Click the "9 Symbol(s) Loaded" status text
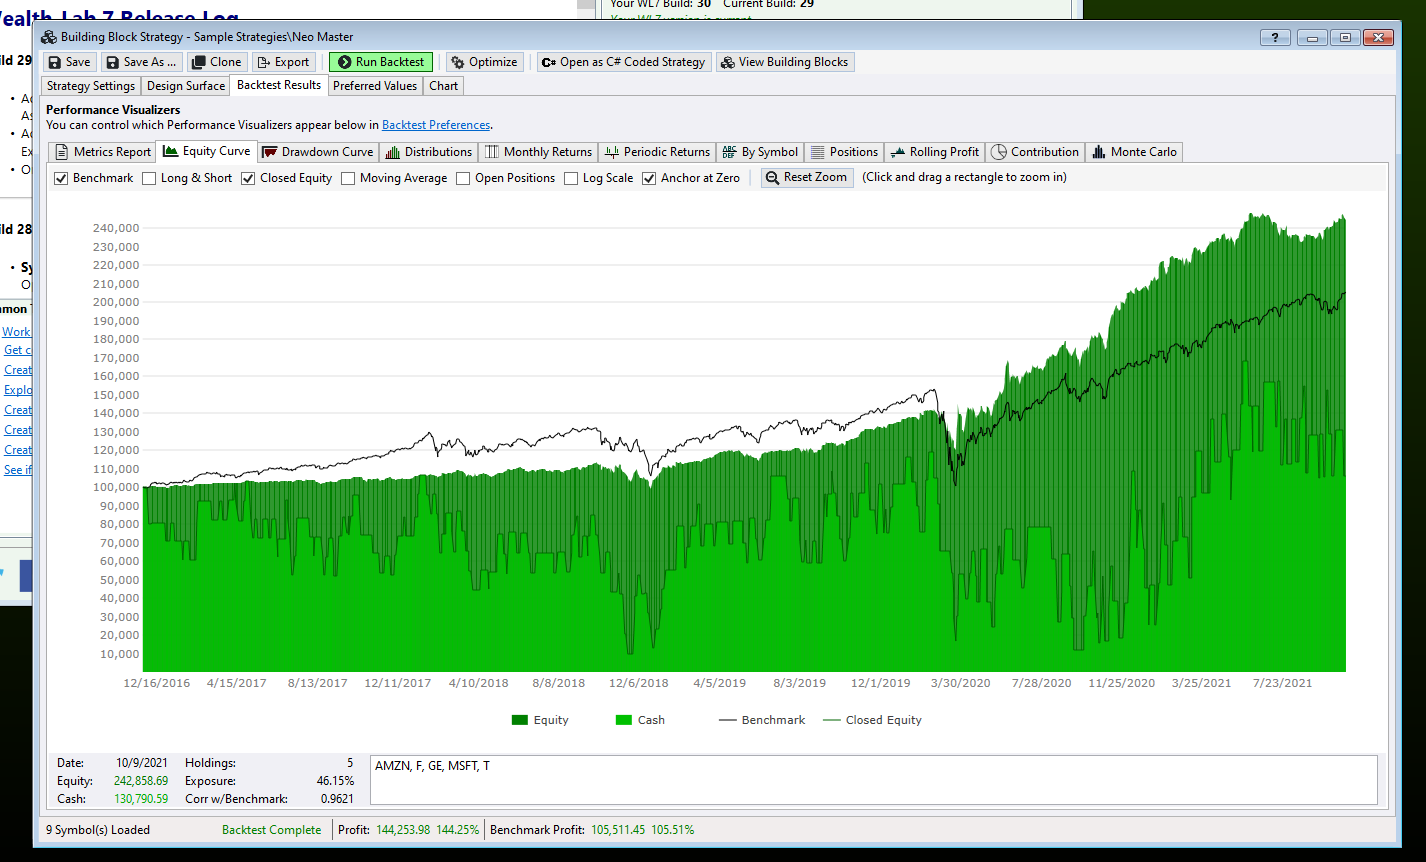The image size is (1426, 862). tap(98, 830)
